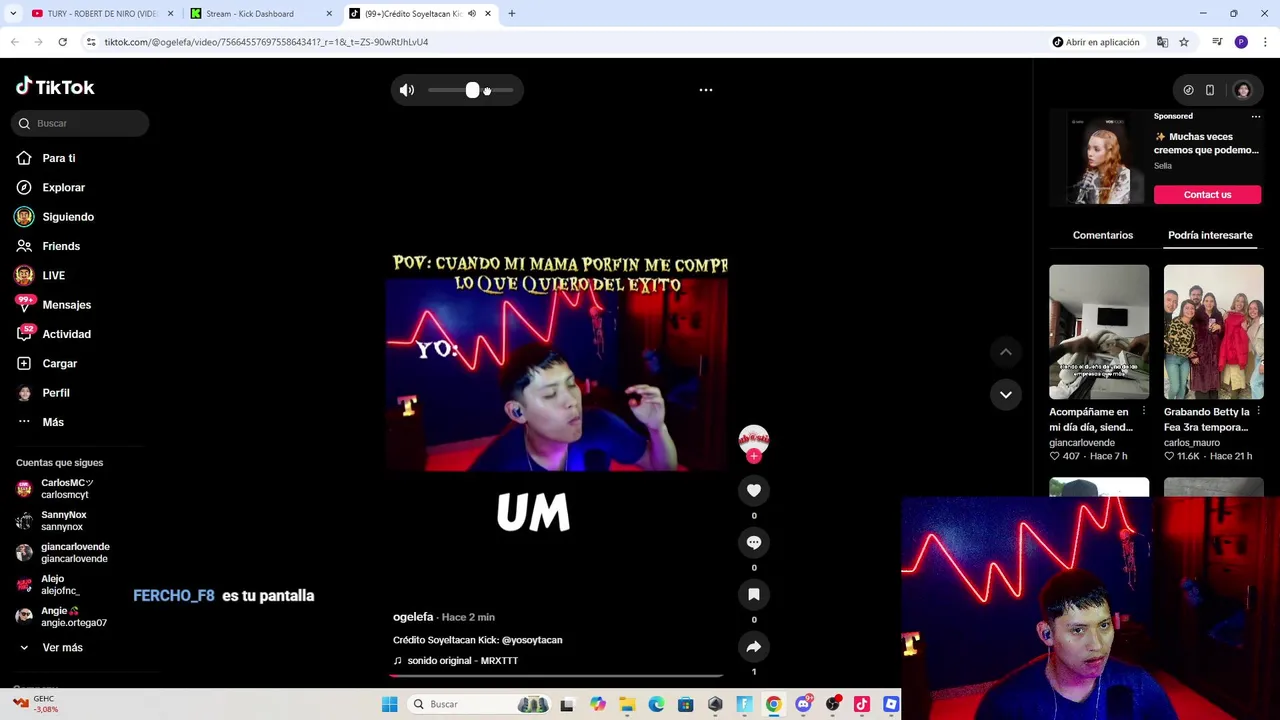Open the get app phone icon

point(1210,90)
